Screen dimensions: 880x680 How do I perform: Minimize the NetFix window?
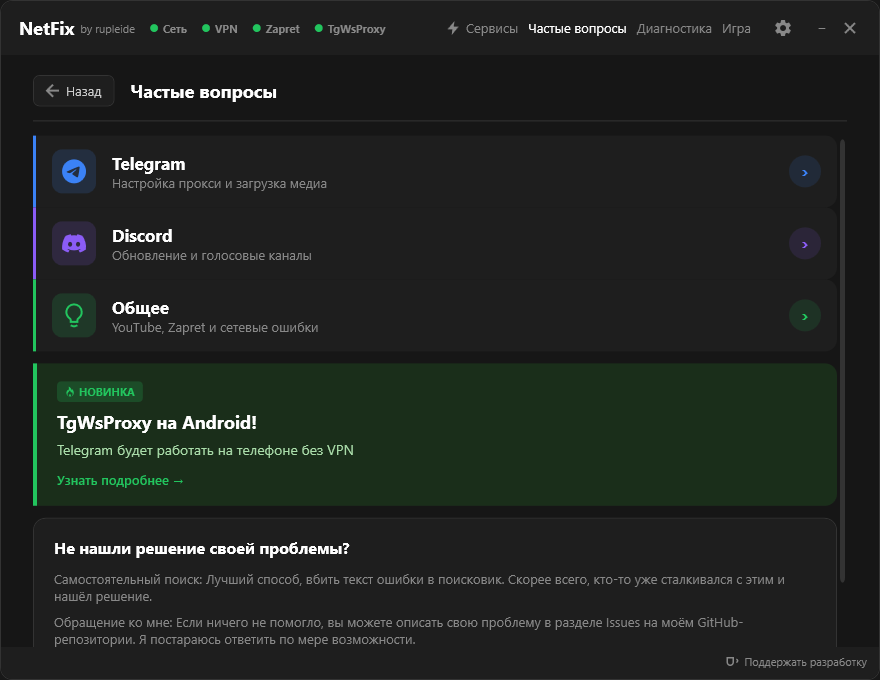pos(822,28)
